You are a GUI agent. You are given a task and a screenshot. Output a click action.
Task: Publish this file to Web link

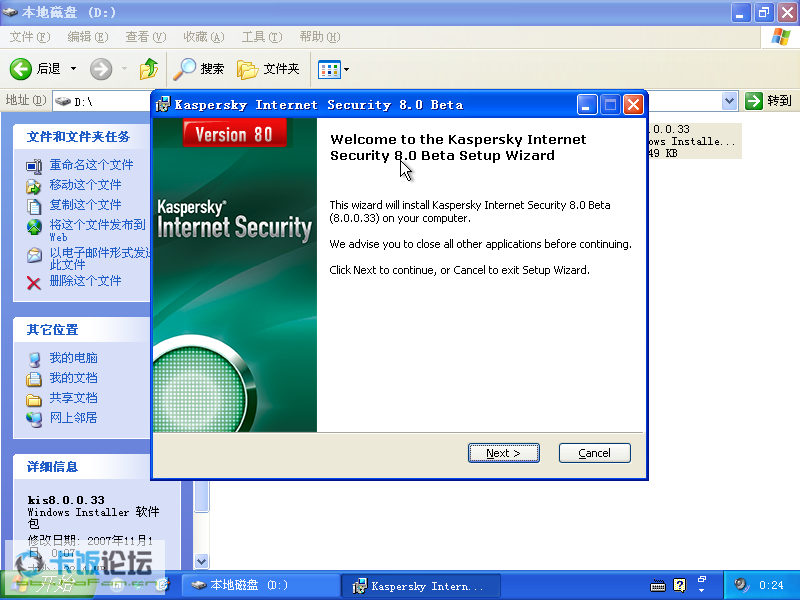pos(97,230)
